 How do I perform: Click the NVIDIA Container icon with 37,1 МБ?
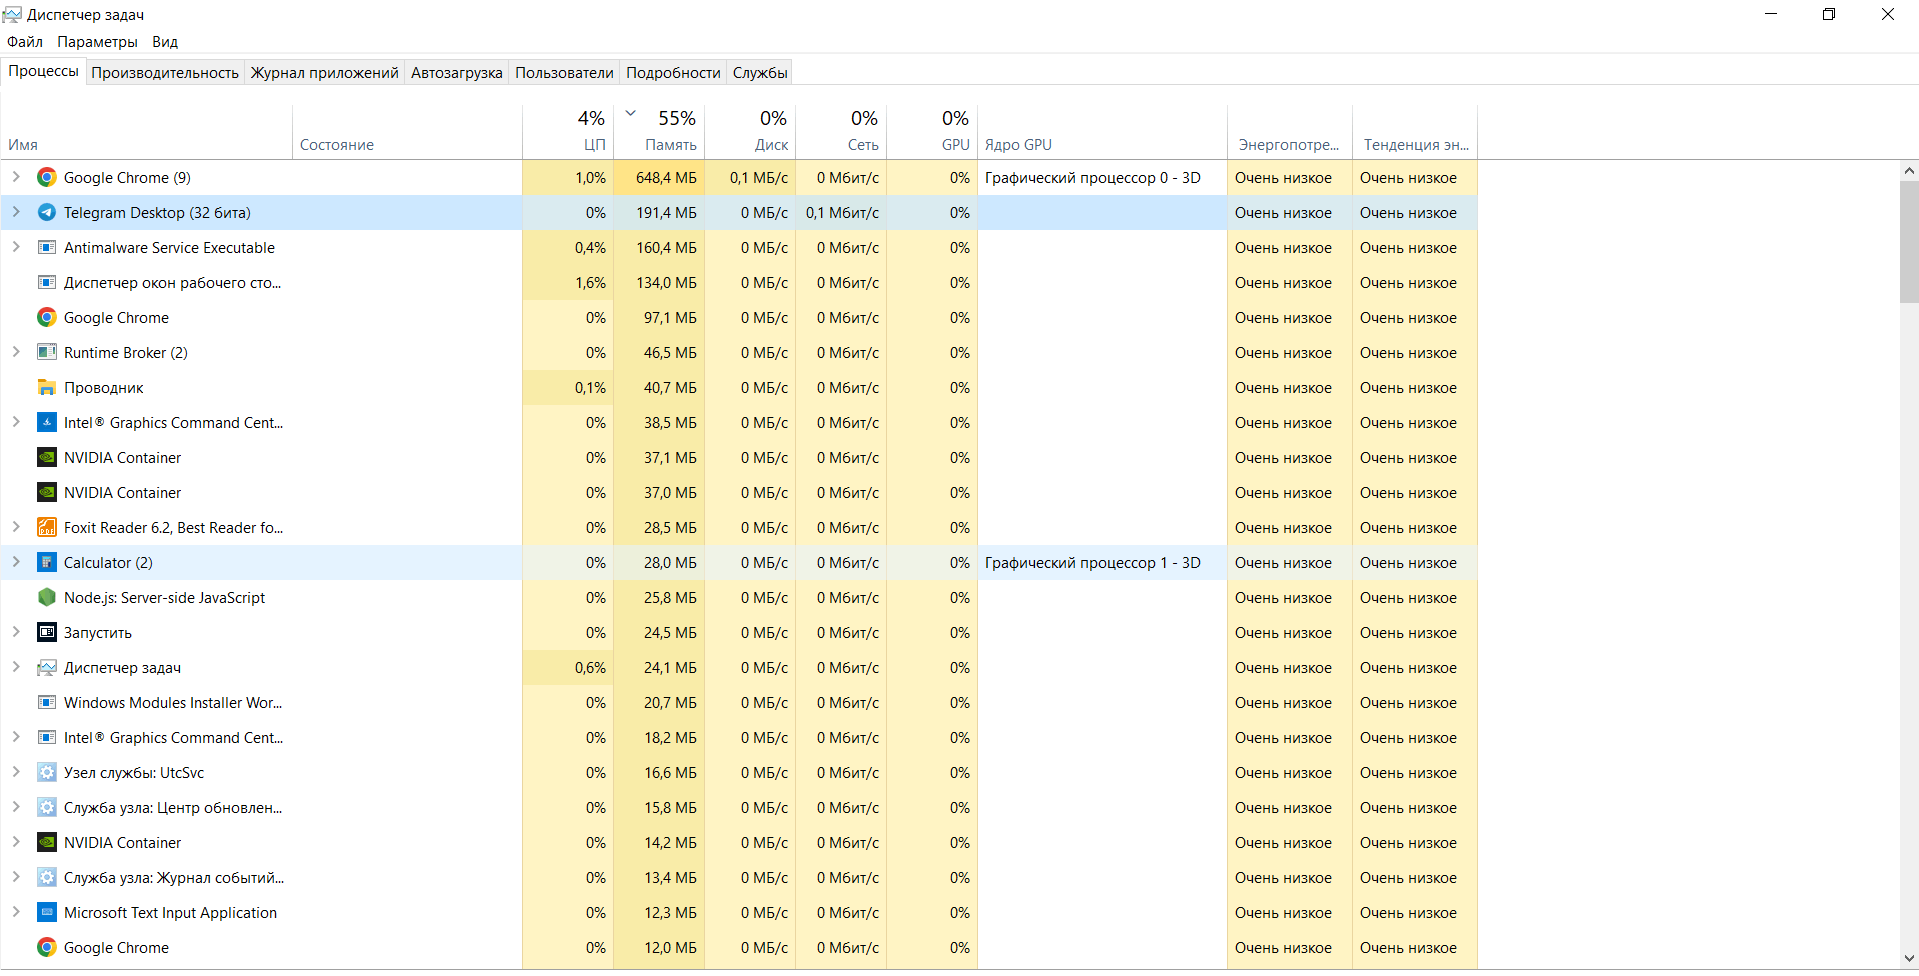(x=46, y=458)
